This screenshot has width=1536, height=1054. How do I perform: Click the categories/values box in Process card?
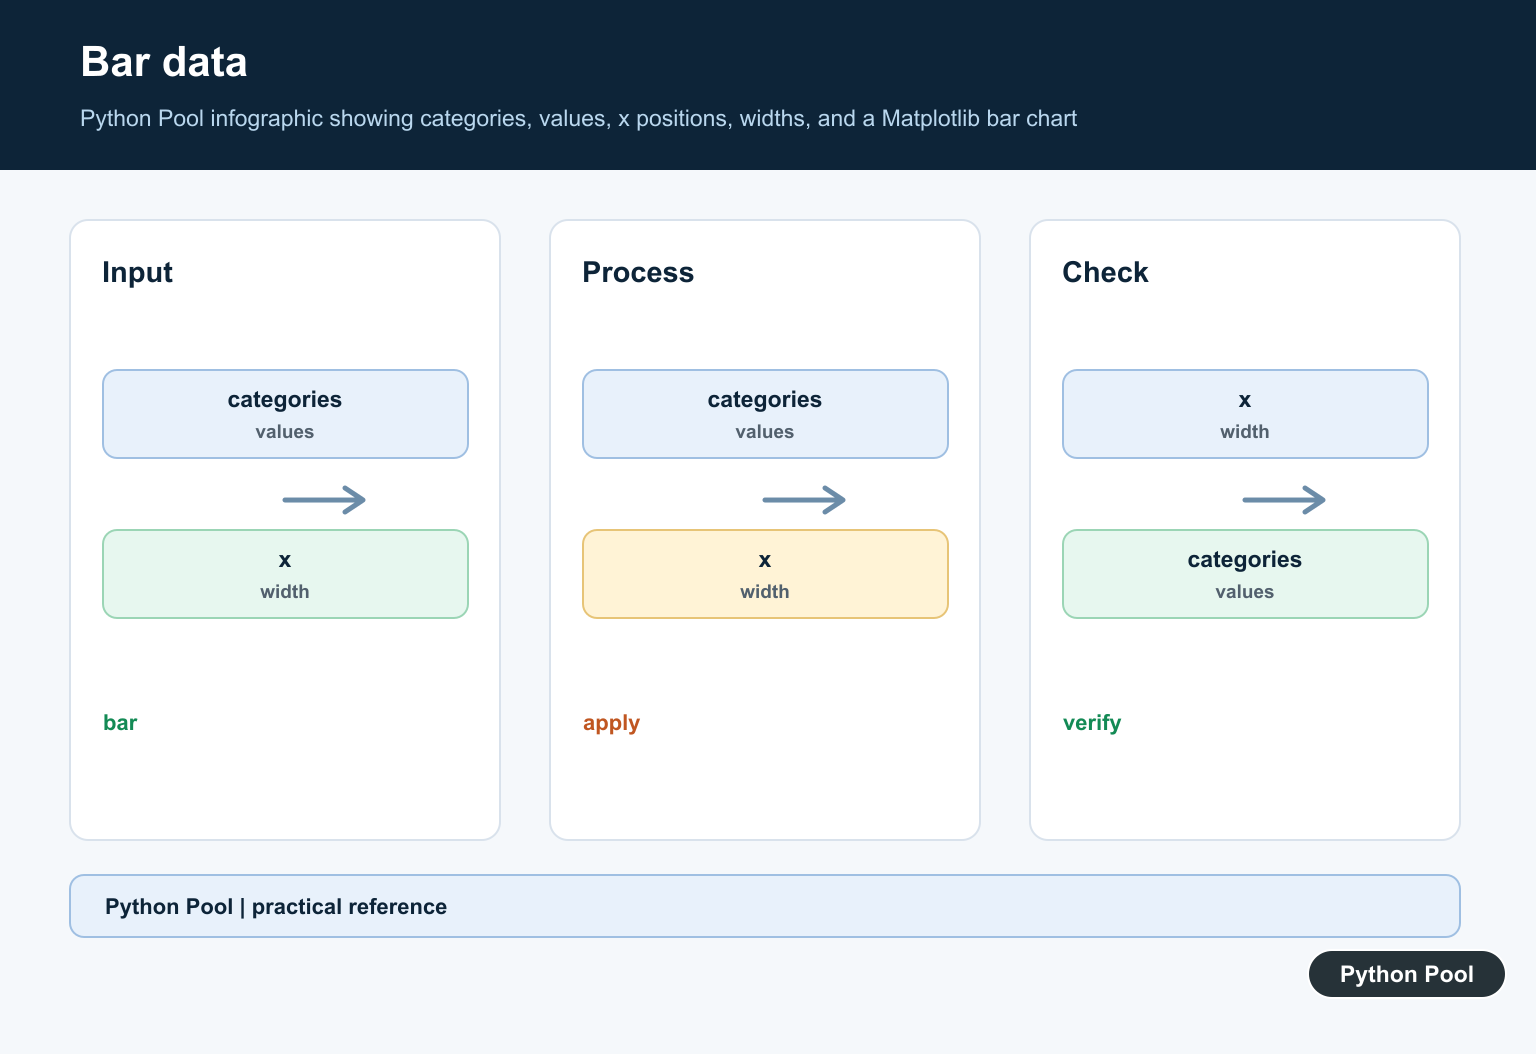765,414
